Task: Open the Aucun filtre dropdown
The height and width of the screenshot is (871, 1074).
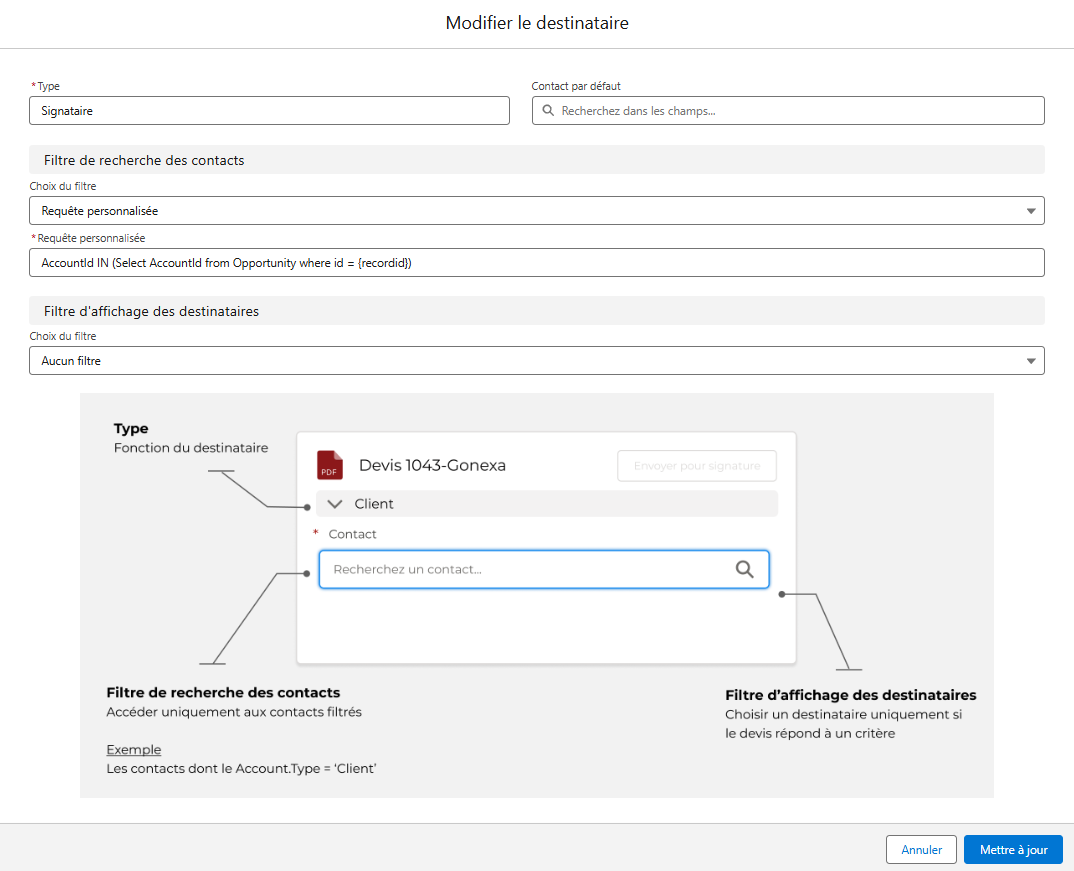Action: click(x=536, y=361)
